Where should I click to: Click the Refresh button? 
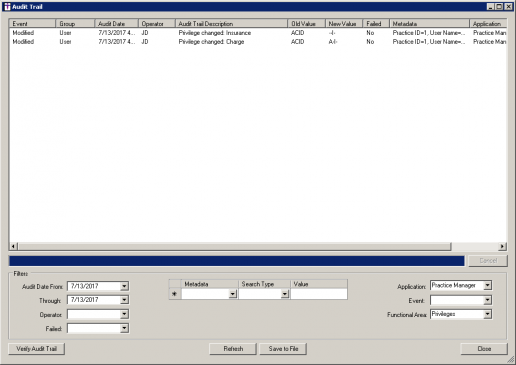pyautogui.click(x=233, y=349)
